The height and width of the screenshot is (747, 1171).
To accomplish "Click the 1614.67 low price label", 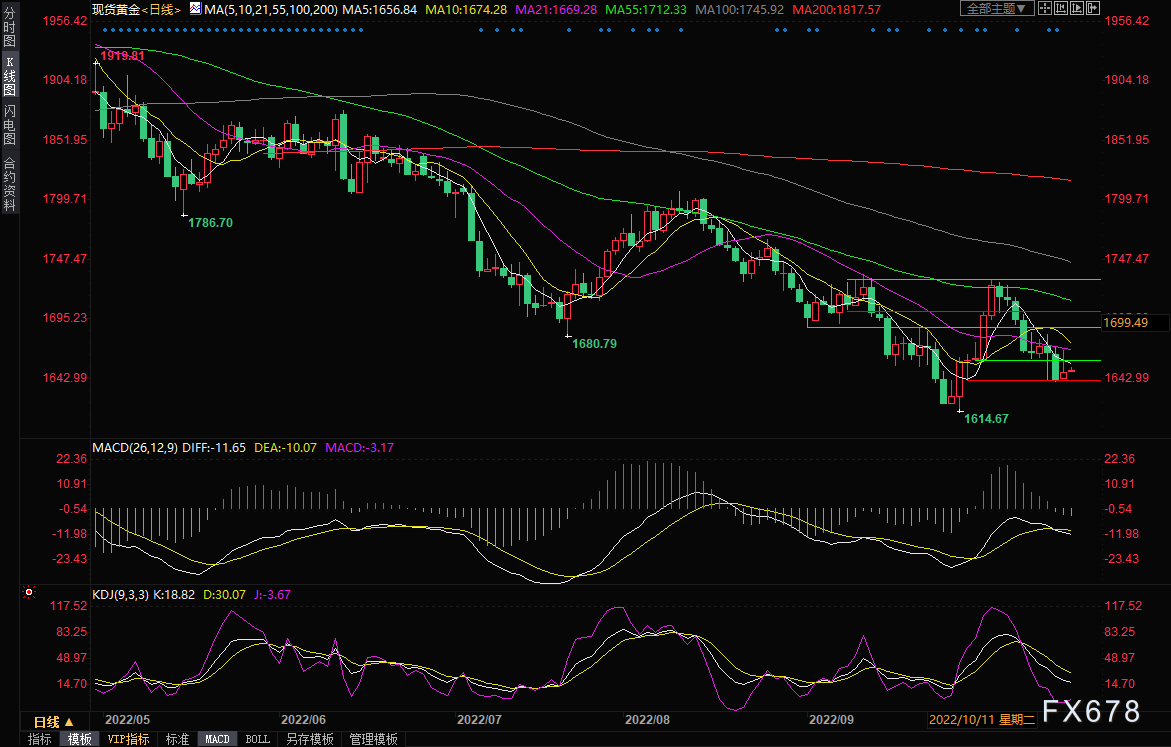I will point(986,418).
